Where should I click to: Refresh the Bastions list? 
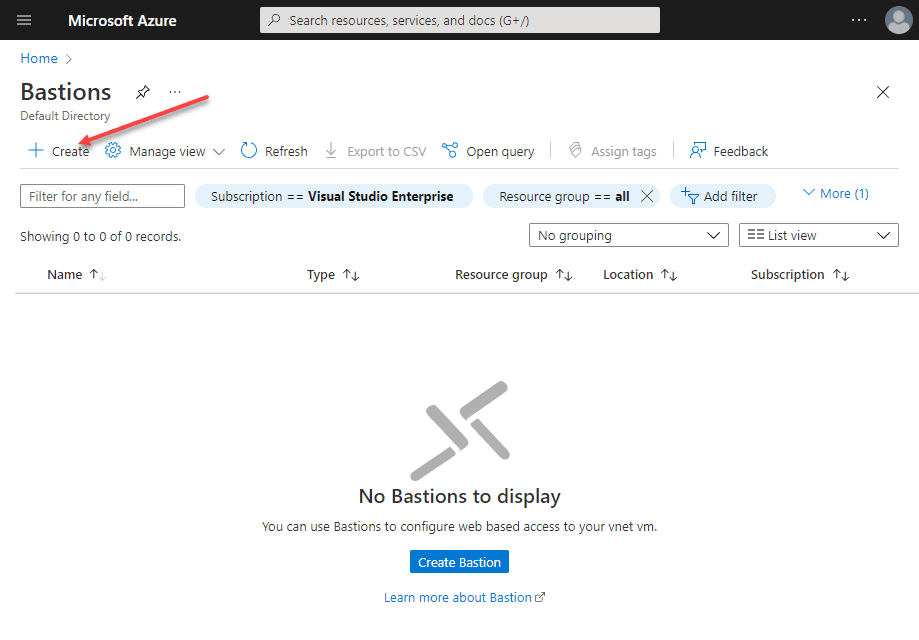[274, 151]
